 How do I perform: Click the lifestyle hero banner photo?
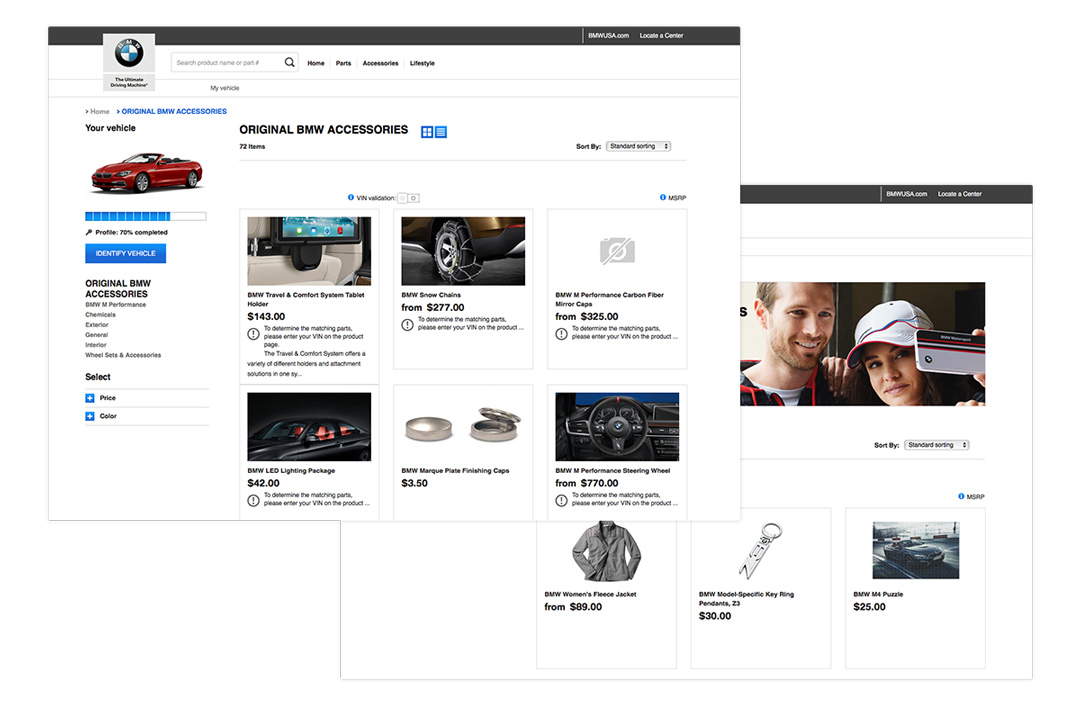tap(862, 344)
